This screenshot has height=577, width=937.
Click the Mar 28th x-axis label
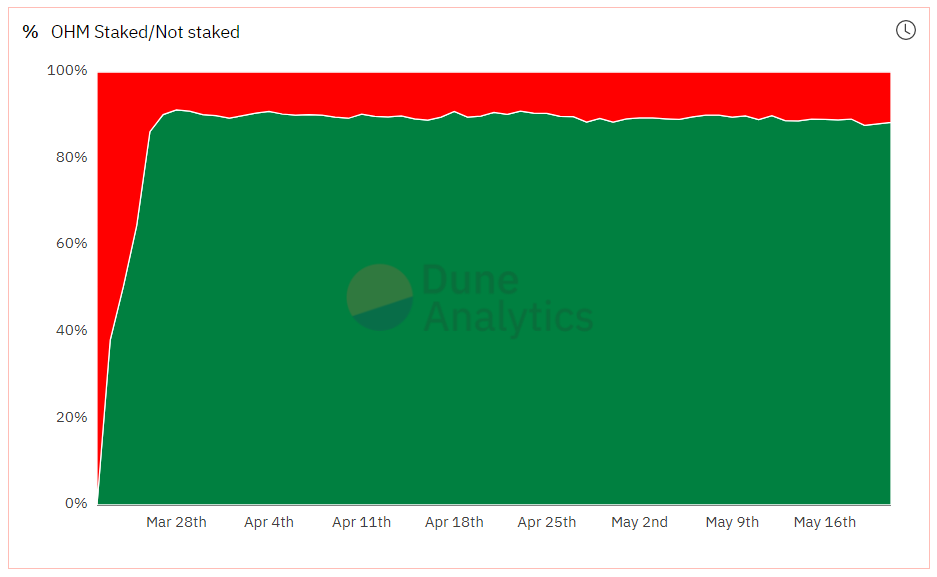pyautogui.click(x=176, y=522)
